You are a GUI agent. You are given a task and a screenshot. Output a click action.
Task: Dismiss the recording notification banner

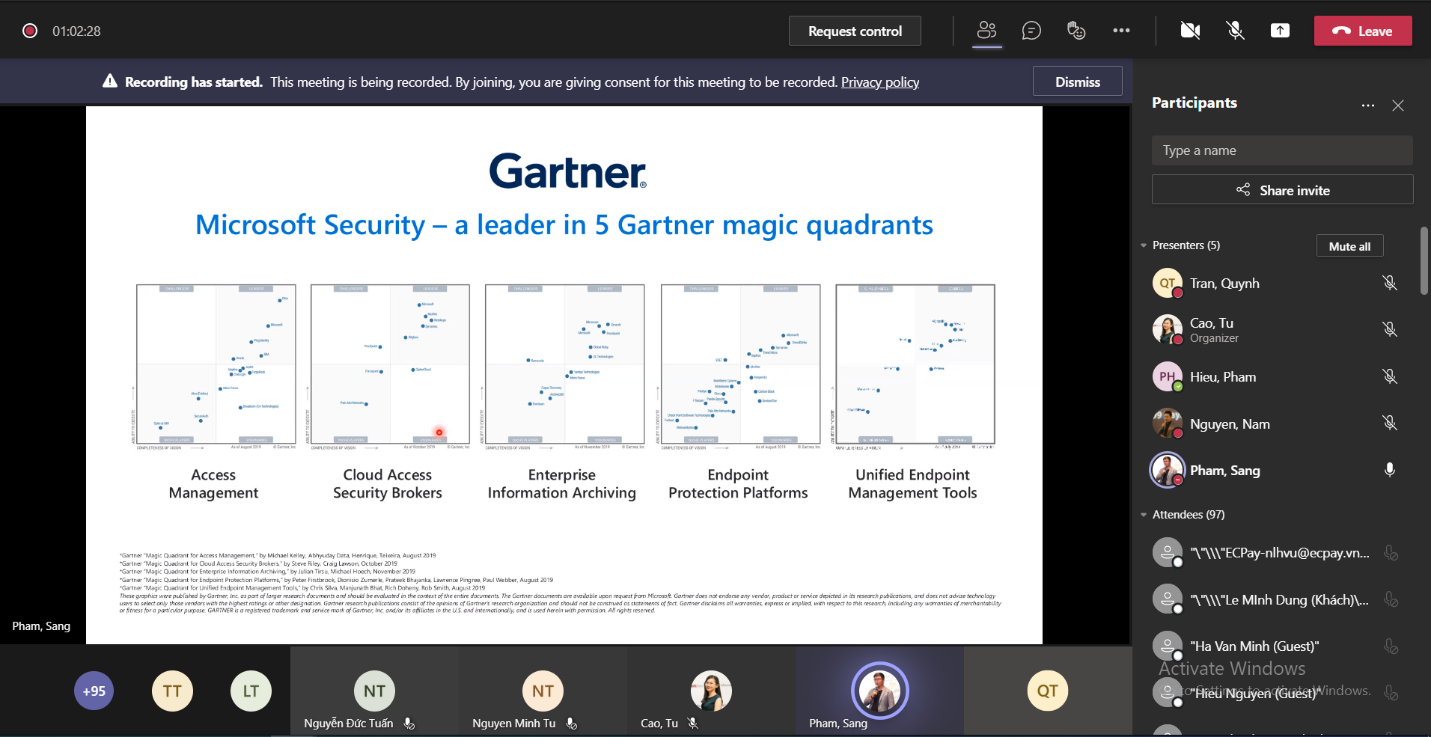click(1077, 82)
